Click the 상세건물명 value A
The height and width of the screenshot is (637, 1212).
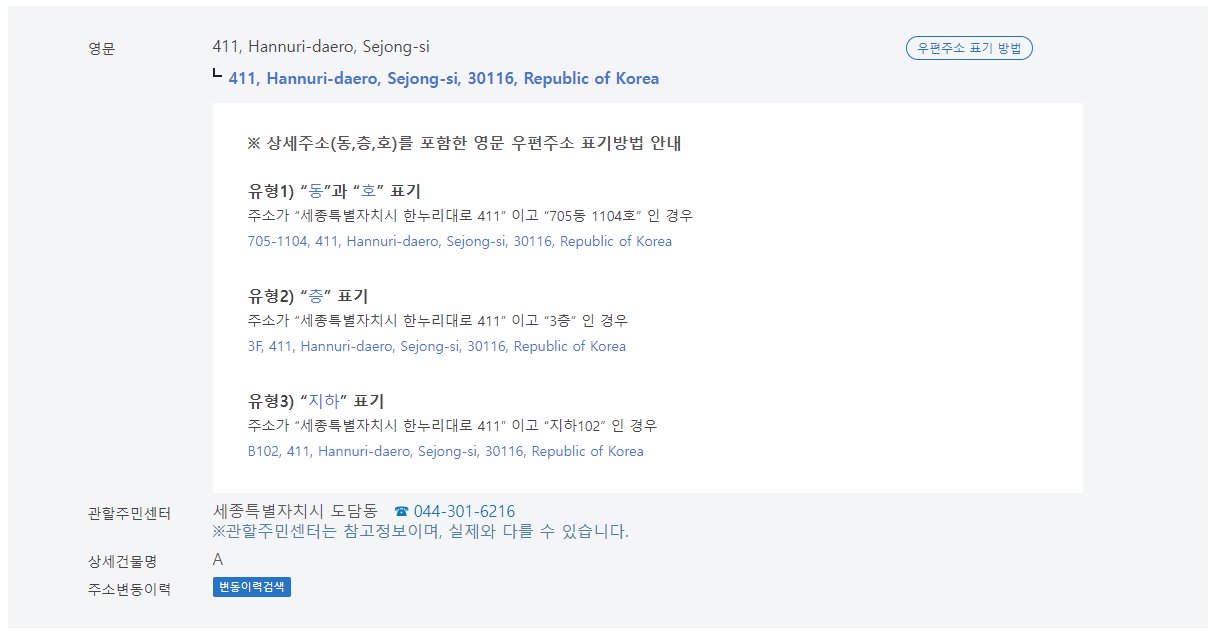[x=218, y=559]
